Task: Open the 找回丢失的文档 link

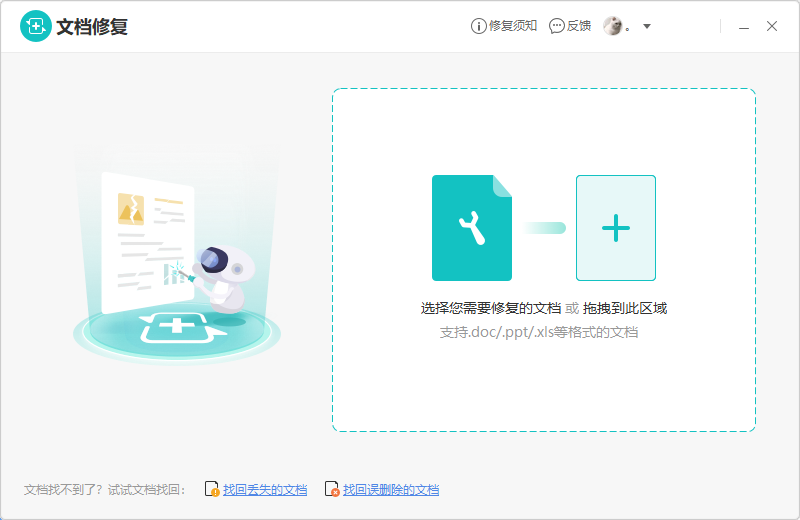Action: (265, 490)
